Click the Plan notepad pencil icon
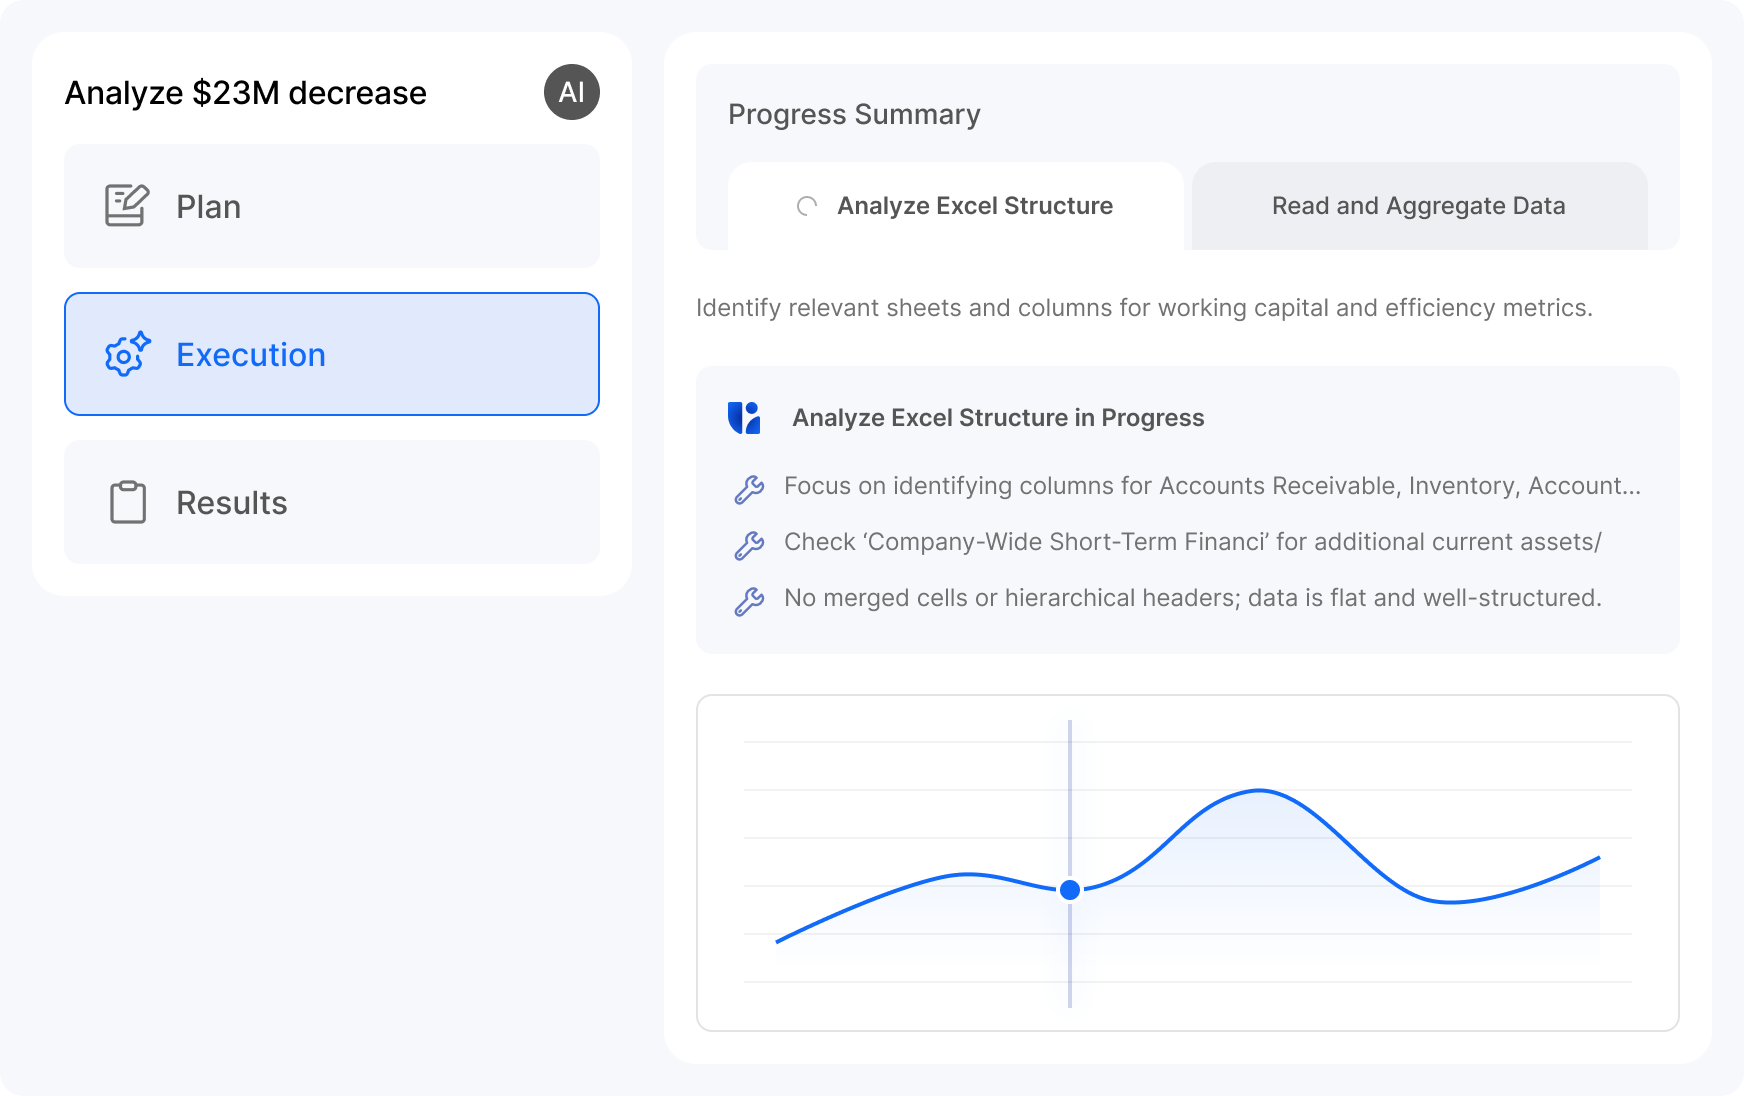The image size is (1744, 1096). click(x=127, y=206)
